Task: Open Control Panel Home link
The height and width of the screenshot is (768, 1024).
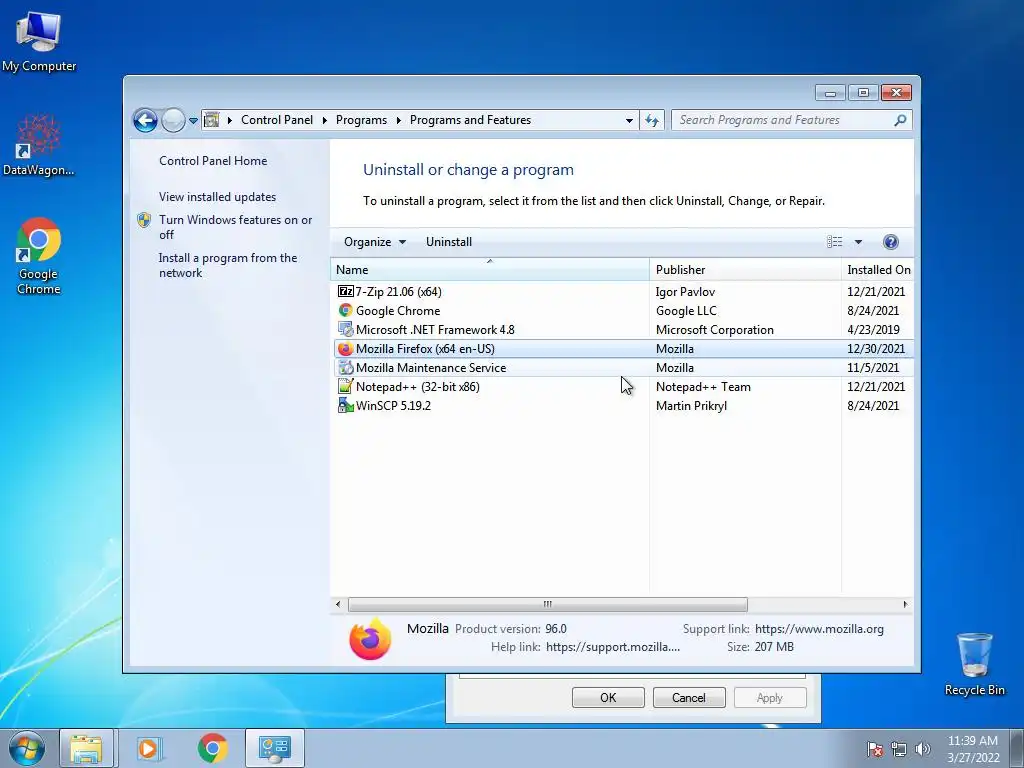Action: (213, 161)
